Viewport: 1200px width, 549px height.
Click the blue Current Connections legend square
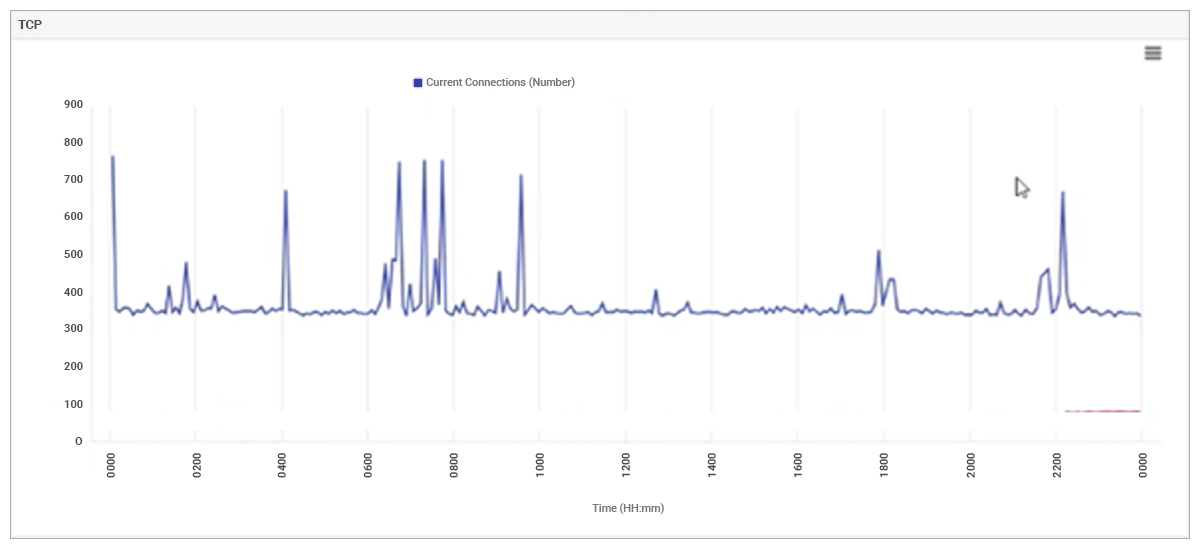(x=418, y=82)
